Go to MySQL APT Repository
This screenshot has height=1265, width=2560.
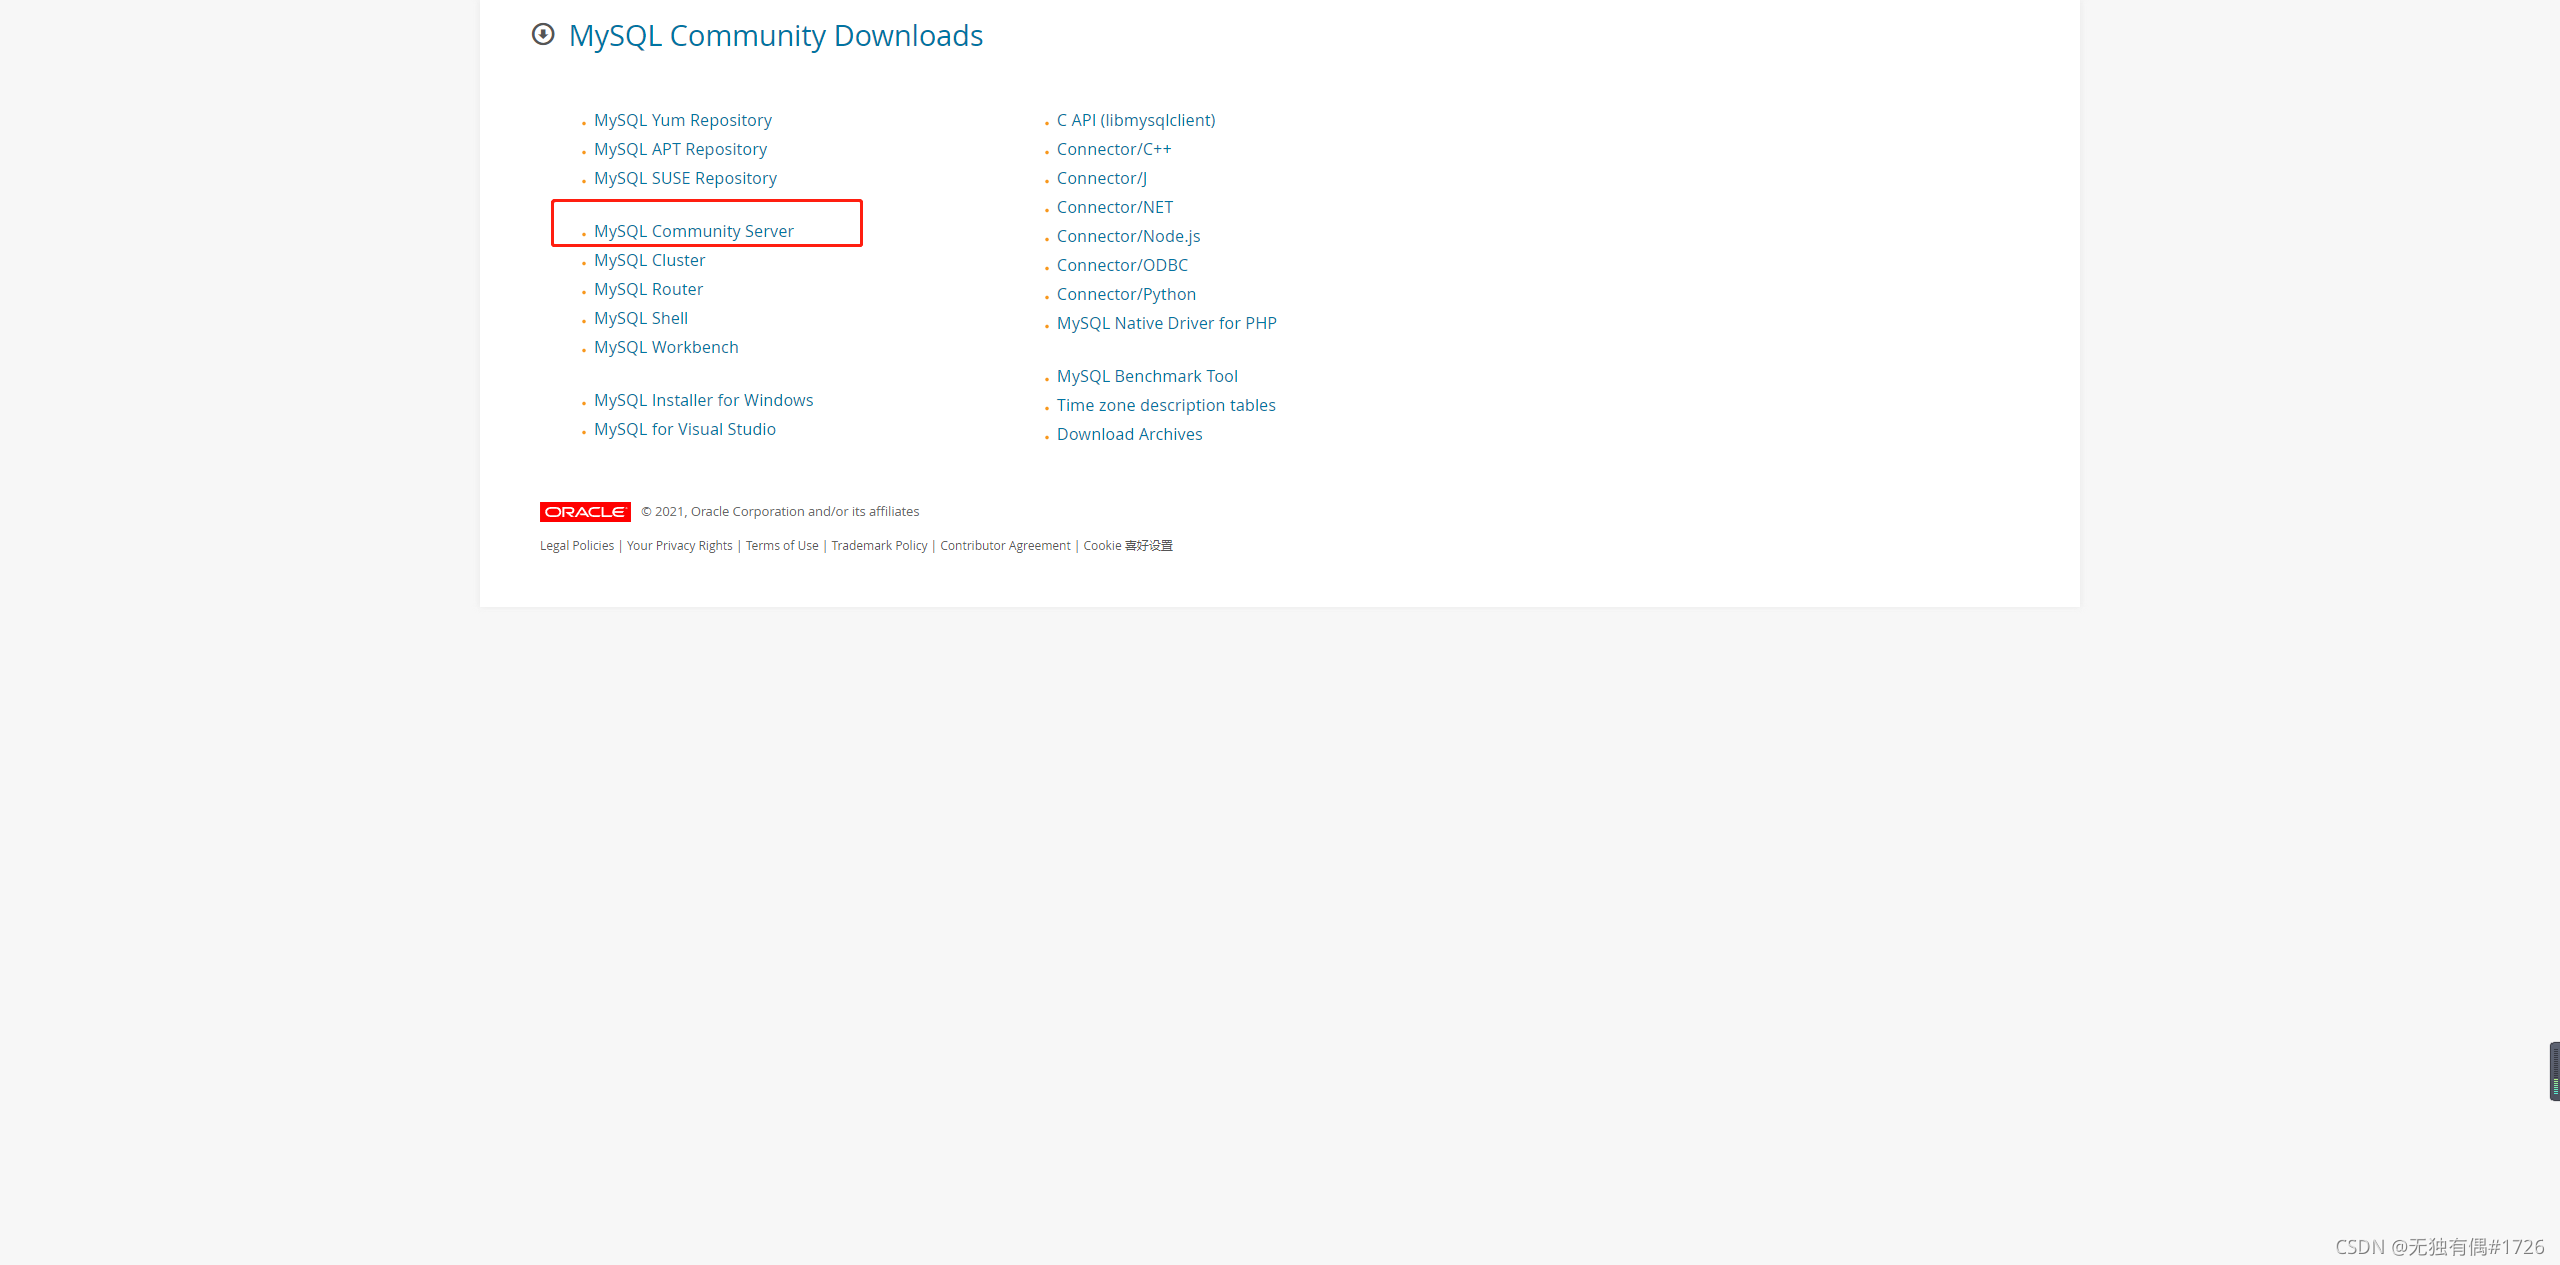coord(680,149)
